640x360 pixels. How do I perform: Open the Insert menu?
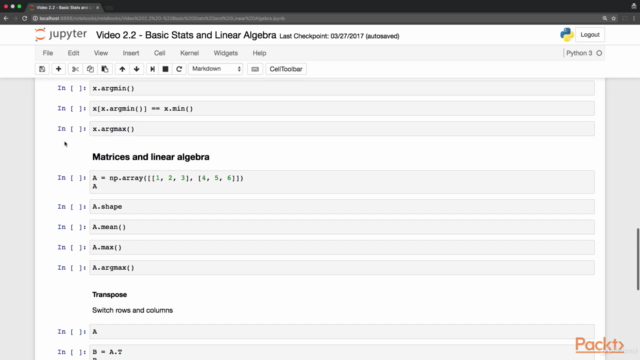pyautogui.click(x=131, y=53)
